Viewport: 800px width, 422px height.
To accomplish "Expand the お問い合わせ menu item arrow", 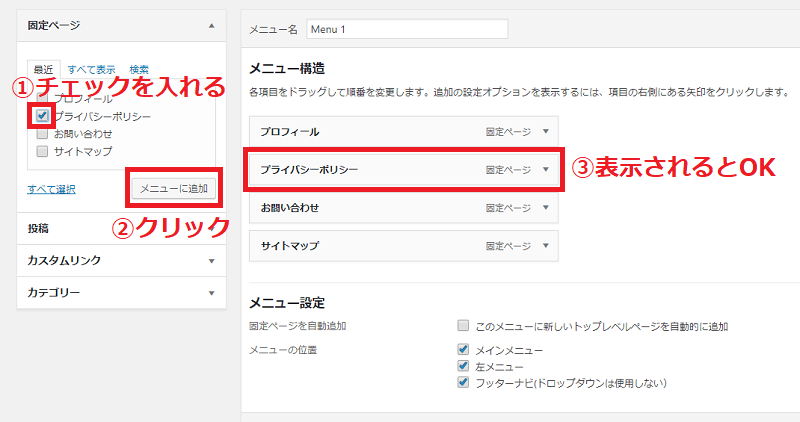I will point(545,208).
